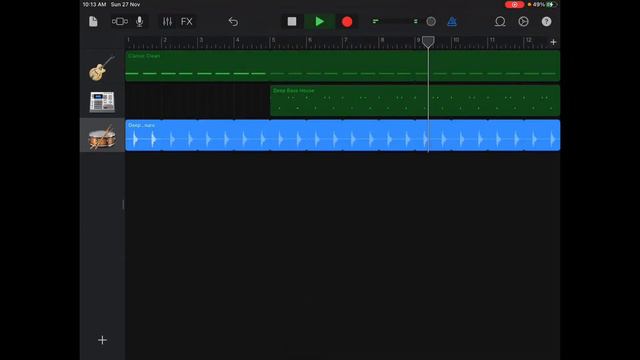
Task: Select the blue drum audio region
Action: pyautogui.click(x=342, y=135)
